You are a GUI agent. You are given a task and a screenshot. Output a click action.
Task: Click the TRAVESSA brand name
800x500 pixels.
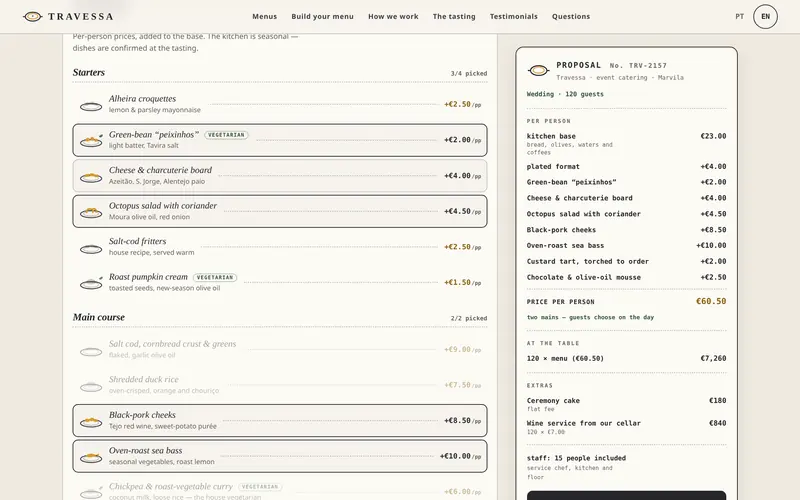(x=81, y=17)
